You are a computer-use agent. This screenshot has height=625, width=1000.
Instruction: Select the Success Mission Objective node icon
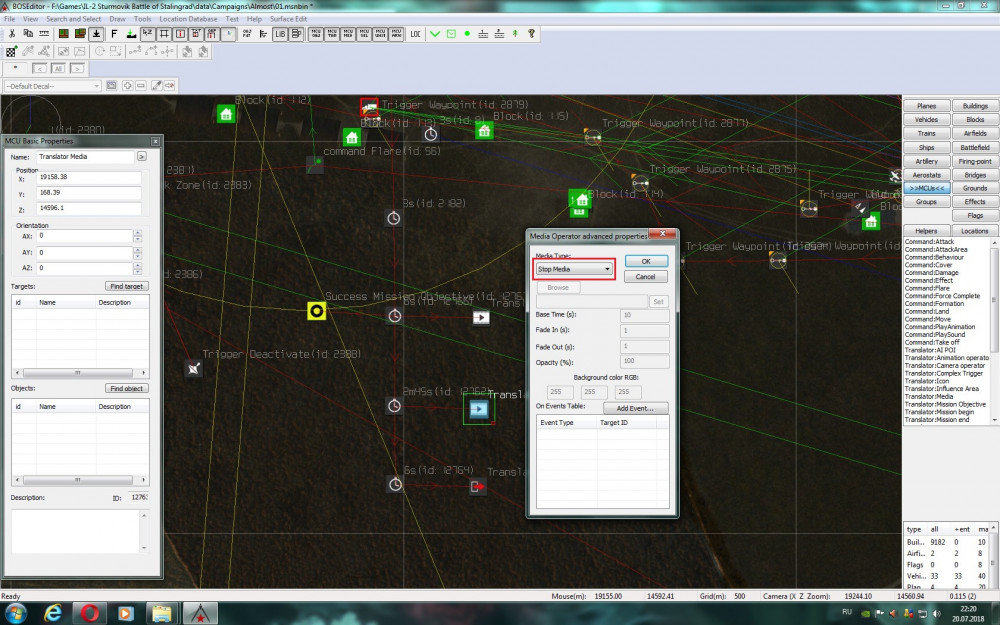click(316, 311)
